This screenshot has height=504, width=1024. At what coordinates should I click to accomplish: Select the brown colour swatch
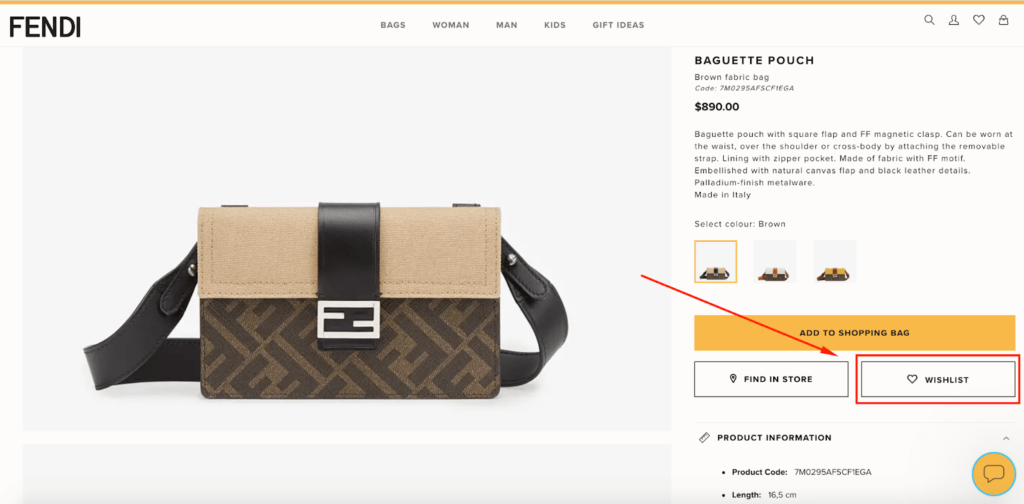(x=716, y=262)
